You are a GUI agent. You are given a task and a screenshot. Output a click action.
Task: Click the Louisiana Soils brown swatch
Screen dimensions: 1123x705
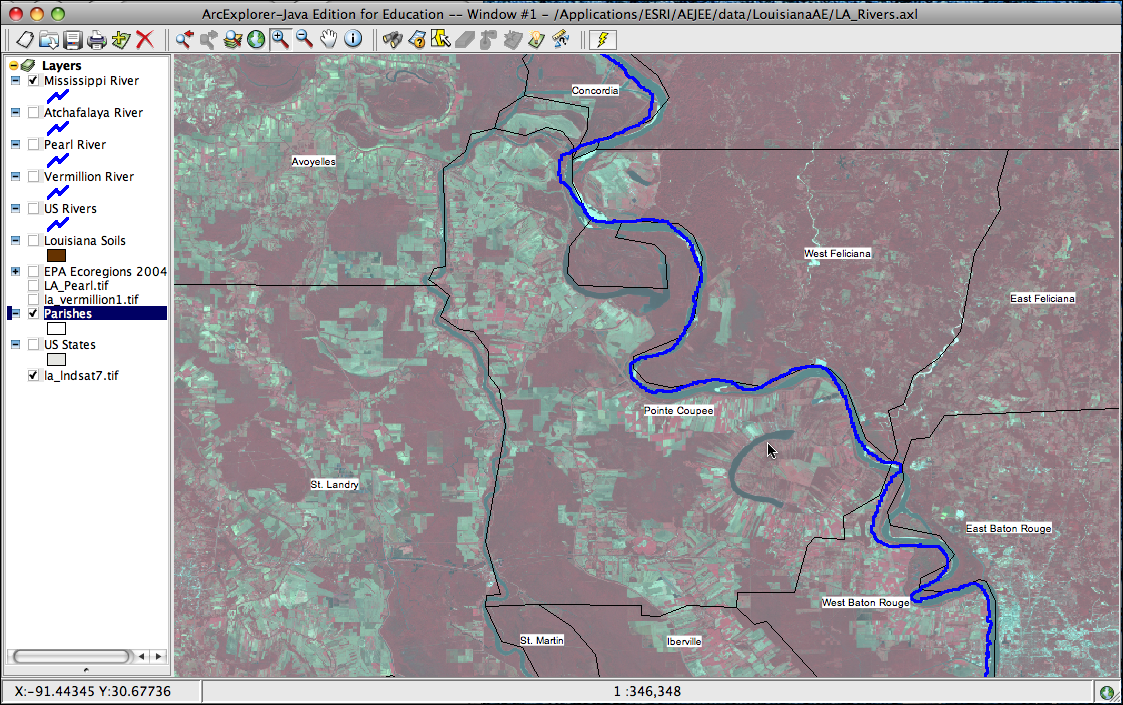[x=56, y=255]
